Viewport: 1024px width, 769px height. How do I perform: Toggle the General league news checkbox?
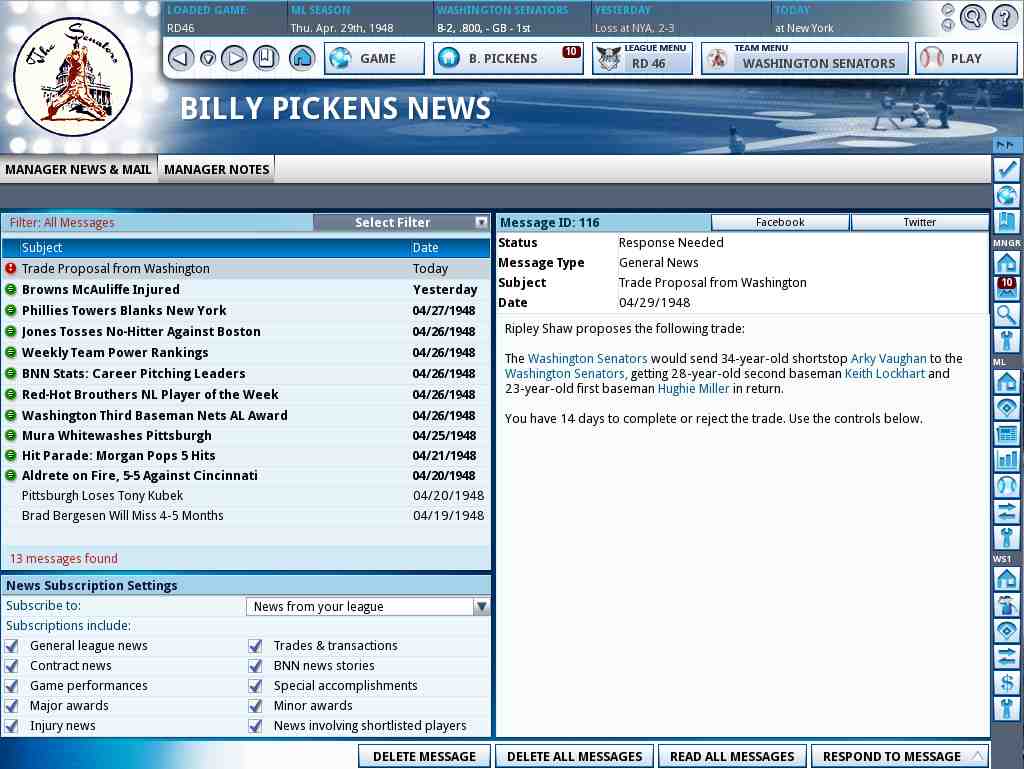pos(12,646)
